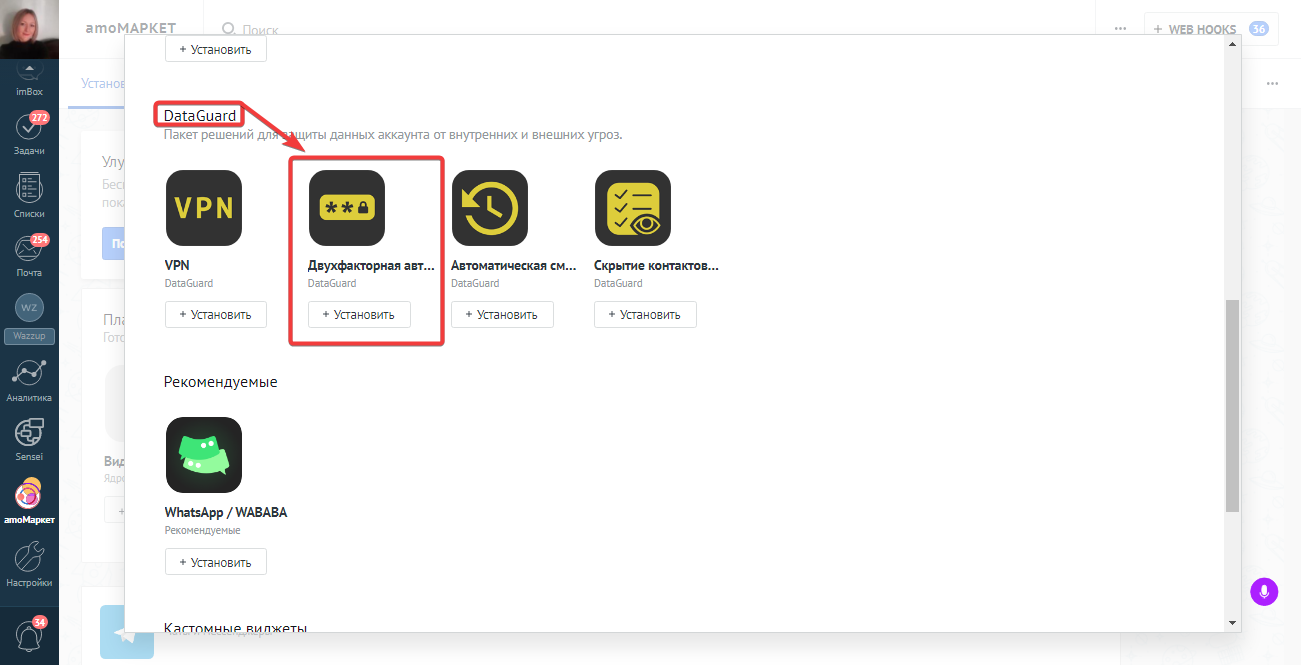Click the scrollbar up arrow
Viewport: 1301px width, 665px height.
tap(1233, 45)
